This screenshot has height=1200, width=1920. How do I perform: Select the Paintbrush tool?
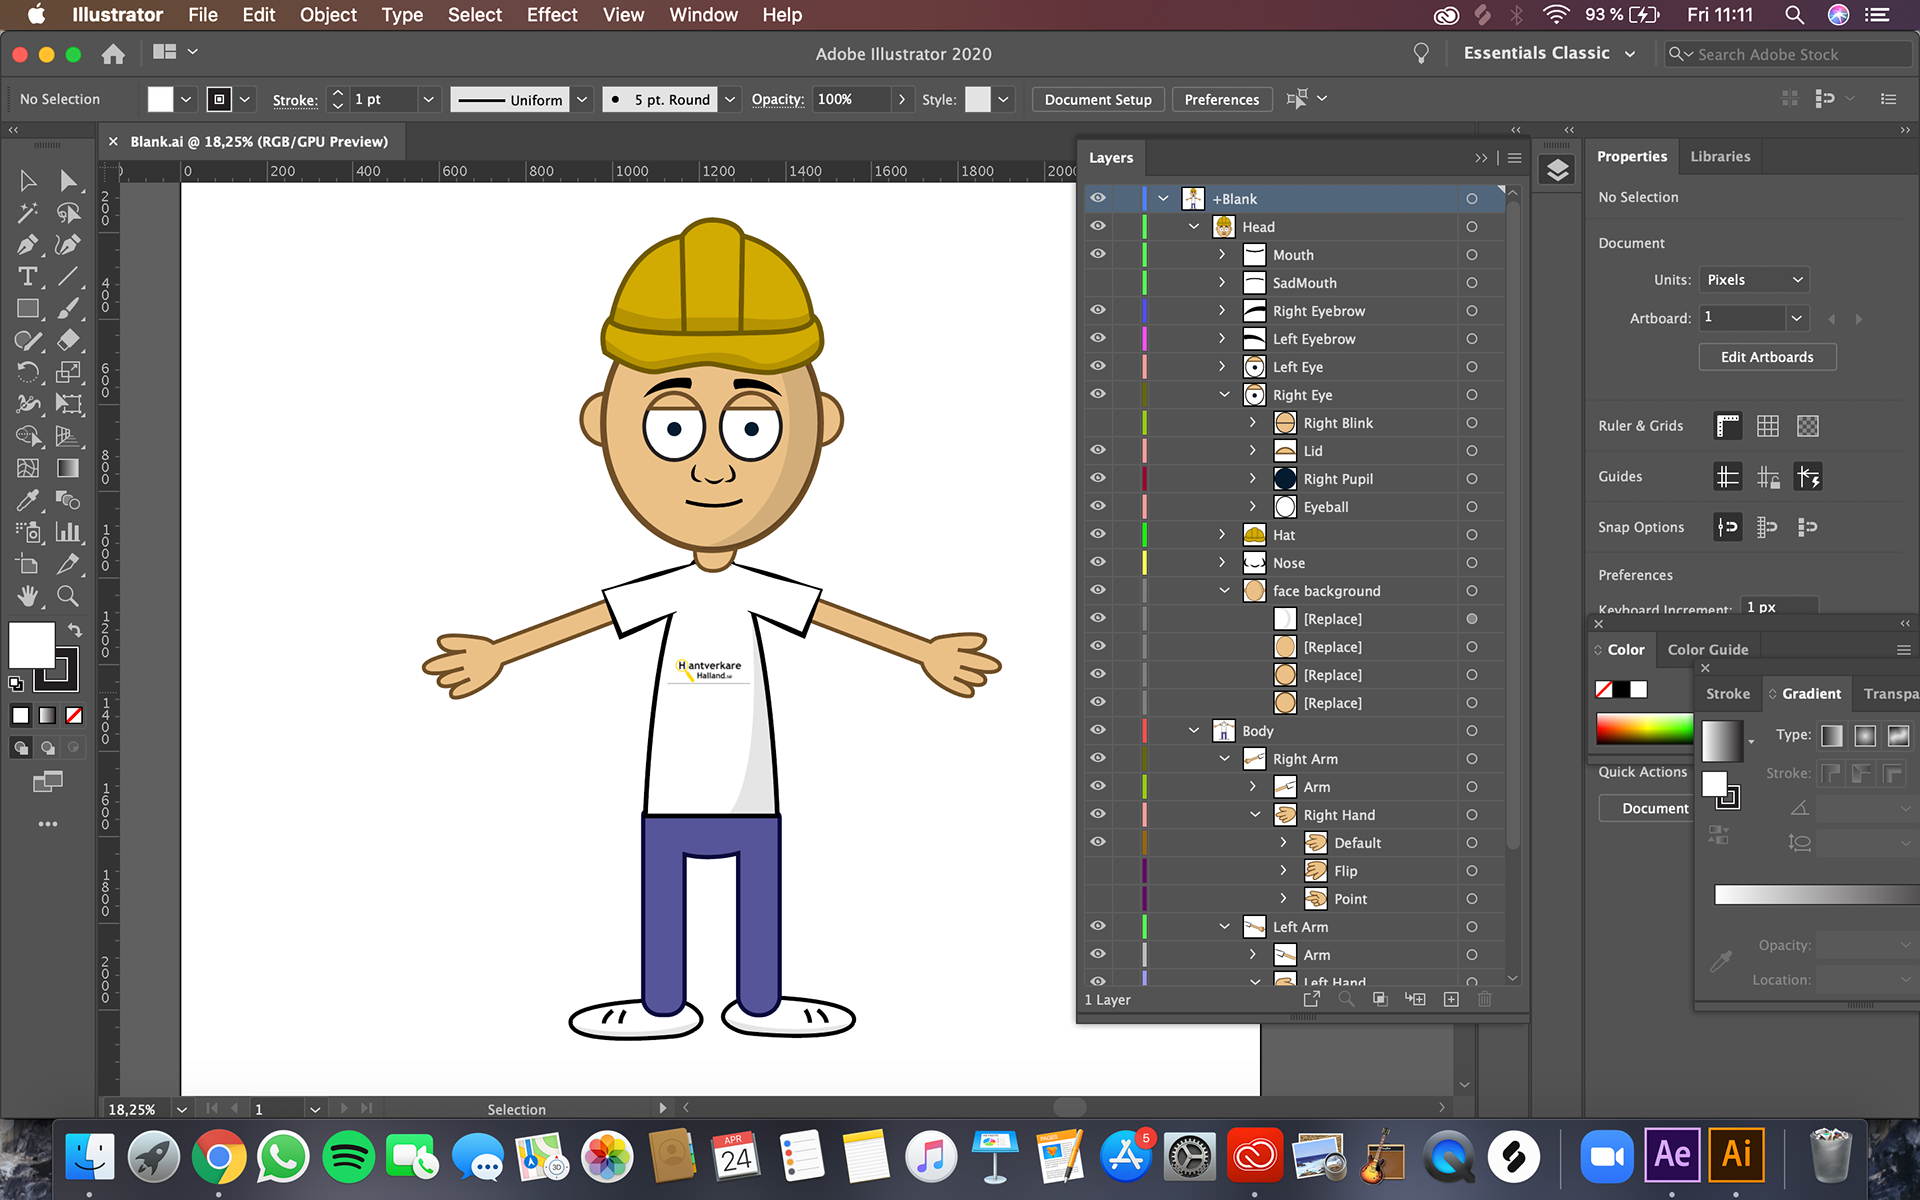68,309
